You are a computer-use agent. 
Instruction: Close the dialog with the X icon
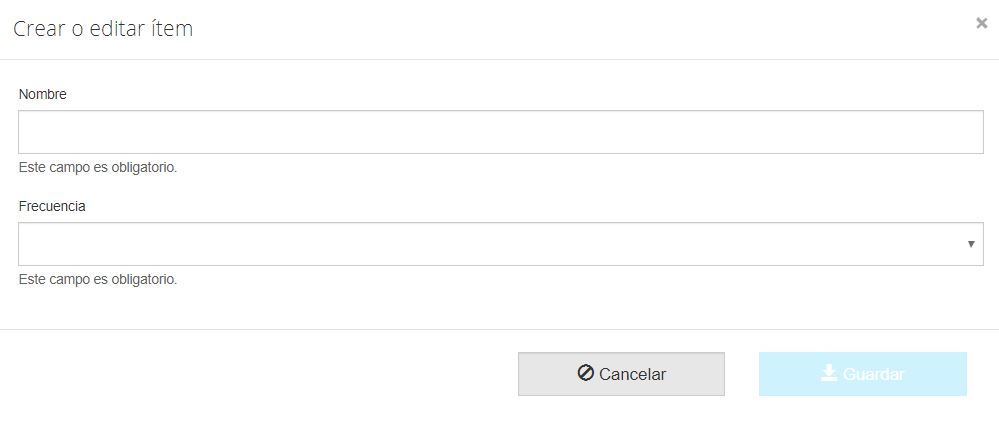pyautogui.click(x=981, y=23)
